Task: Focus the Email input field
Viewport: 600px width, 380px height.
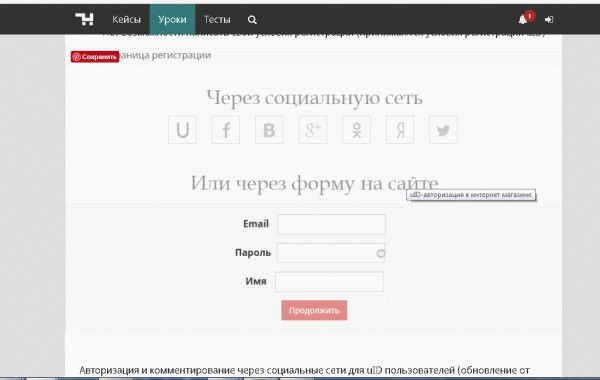Action: coord(331,224)
